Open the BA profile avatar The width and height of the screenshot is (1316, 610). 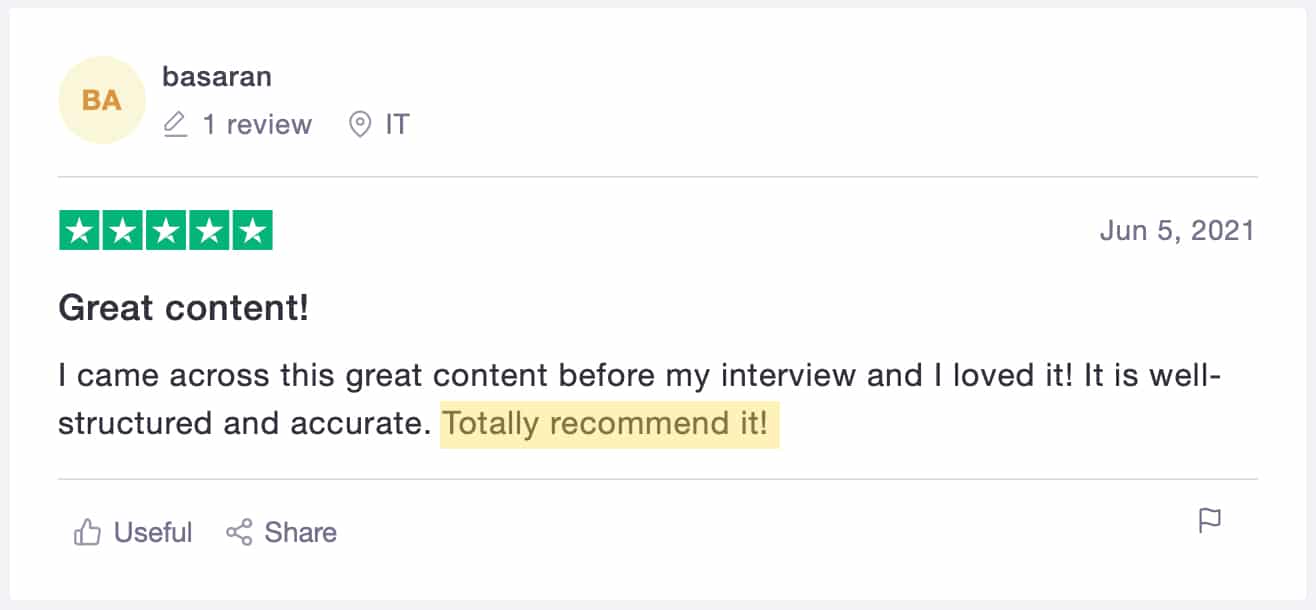102,100
